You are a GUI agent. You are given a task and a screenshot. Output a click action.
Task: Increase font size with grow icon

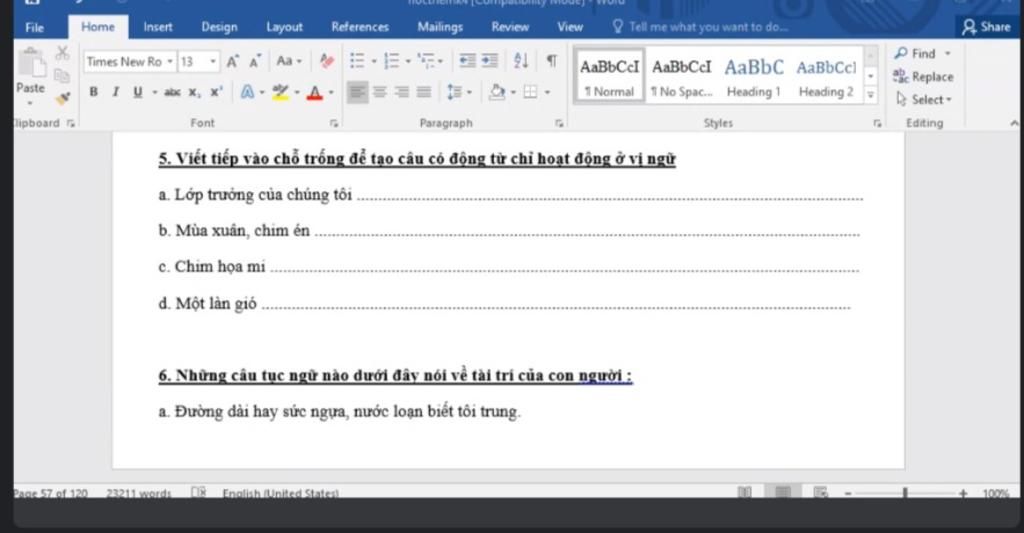232,61
